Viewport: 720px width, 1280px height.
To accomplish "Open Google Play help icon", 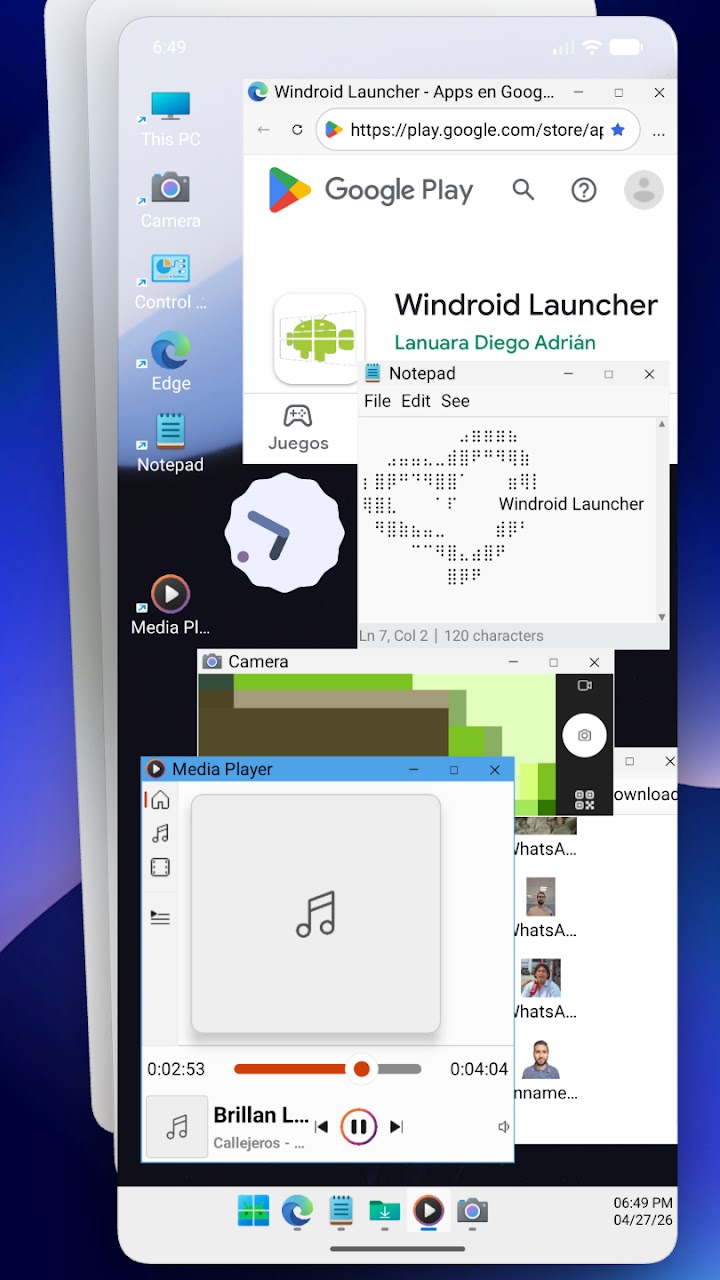I will pyautogui.click(x=583, y=190).
